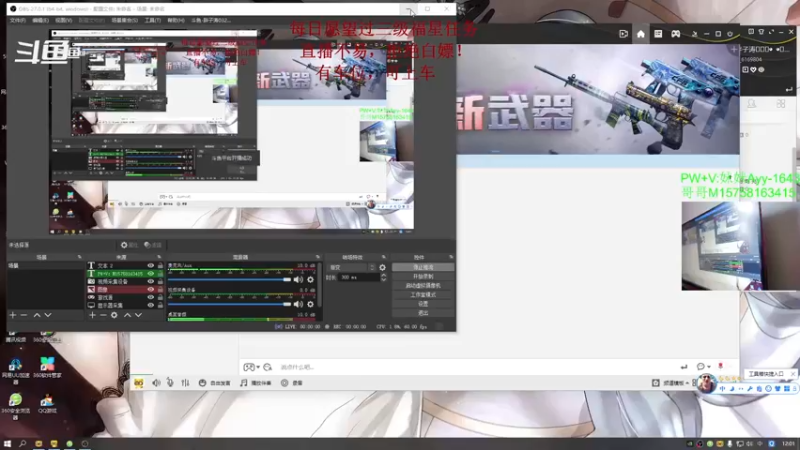
Task: Hide the PW+V text source via its eye icon
Action: pos(151,273)
